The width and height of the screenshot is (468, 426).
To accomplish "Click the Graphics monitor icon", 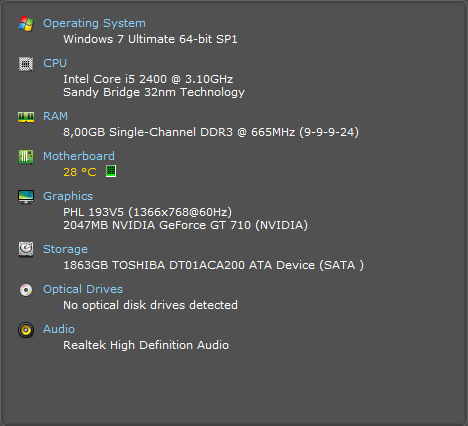I will point(26,197).
